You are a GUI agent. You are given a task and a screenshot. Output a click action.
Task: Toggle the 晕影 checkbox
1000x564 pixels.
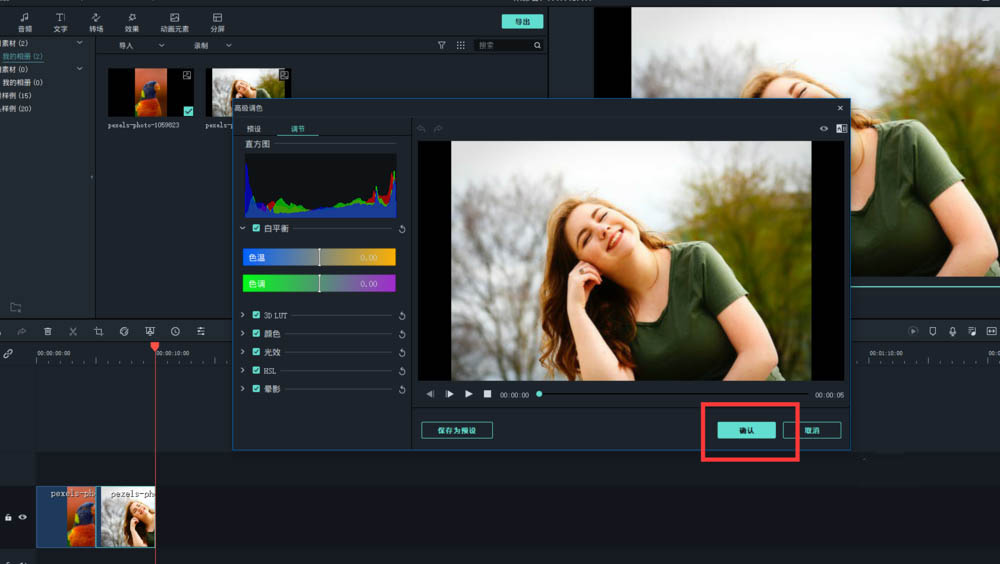coord(256,389)
